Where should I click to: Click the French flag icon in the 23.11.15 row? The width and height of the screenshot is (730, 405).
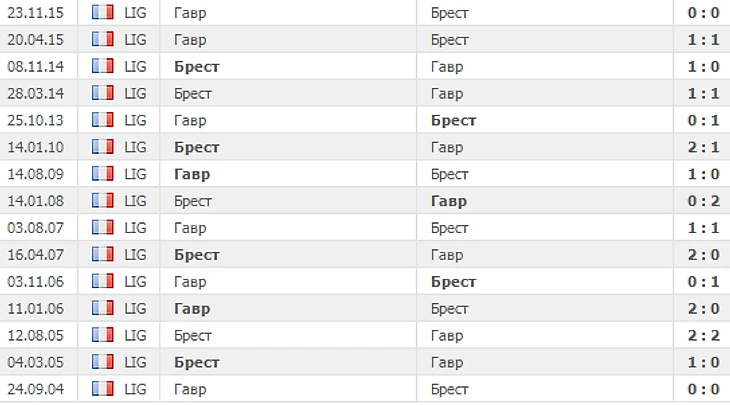tap(102, 12)
